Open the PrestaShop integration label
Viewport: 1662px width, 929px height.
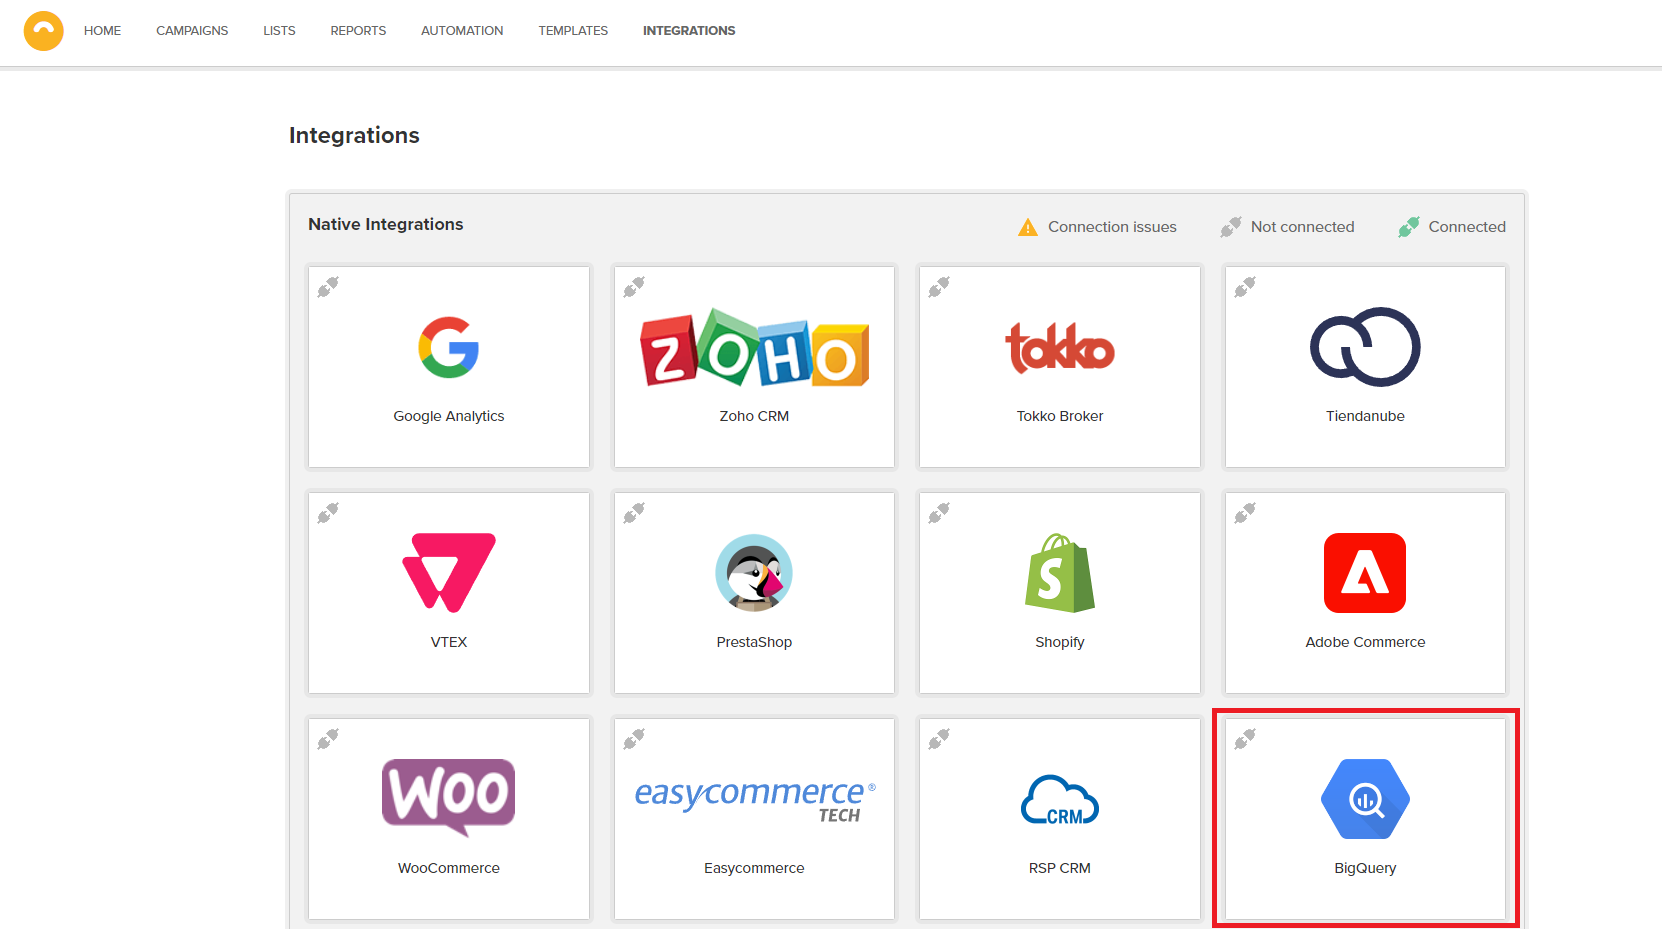coord(754,642)
